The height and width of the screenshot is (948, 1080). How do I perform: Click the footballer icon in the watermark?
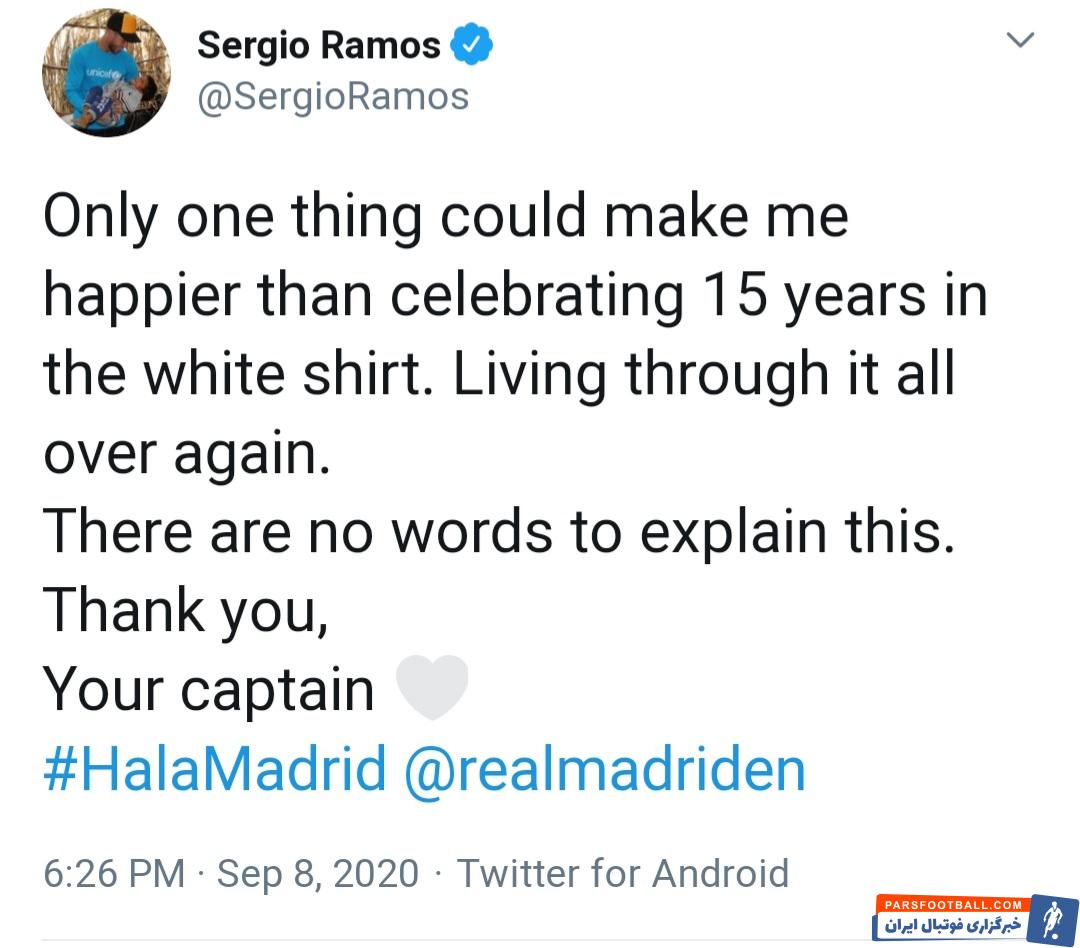[x=1052, y=920]
